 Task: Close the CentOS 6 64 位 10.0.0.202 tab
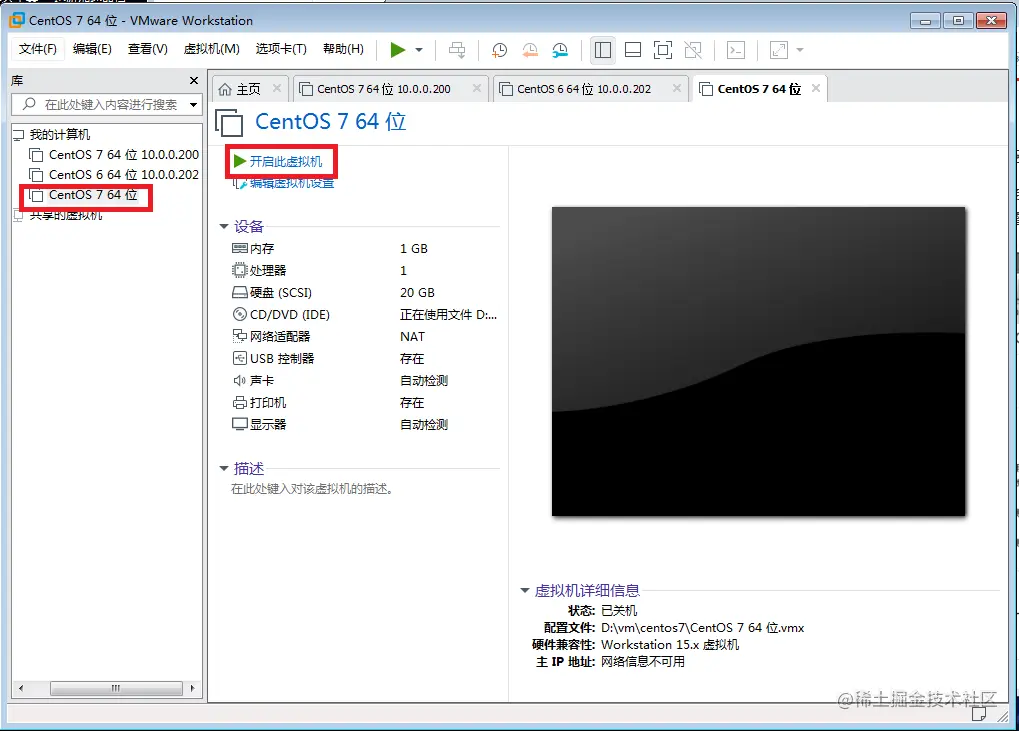click(677, 88)
